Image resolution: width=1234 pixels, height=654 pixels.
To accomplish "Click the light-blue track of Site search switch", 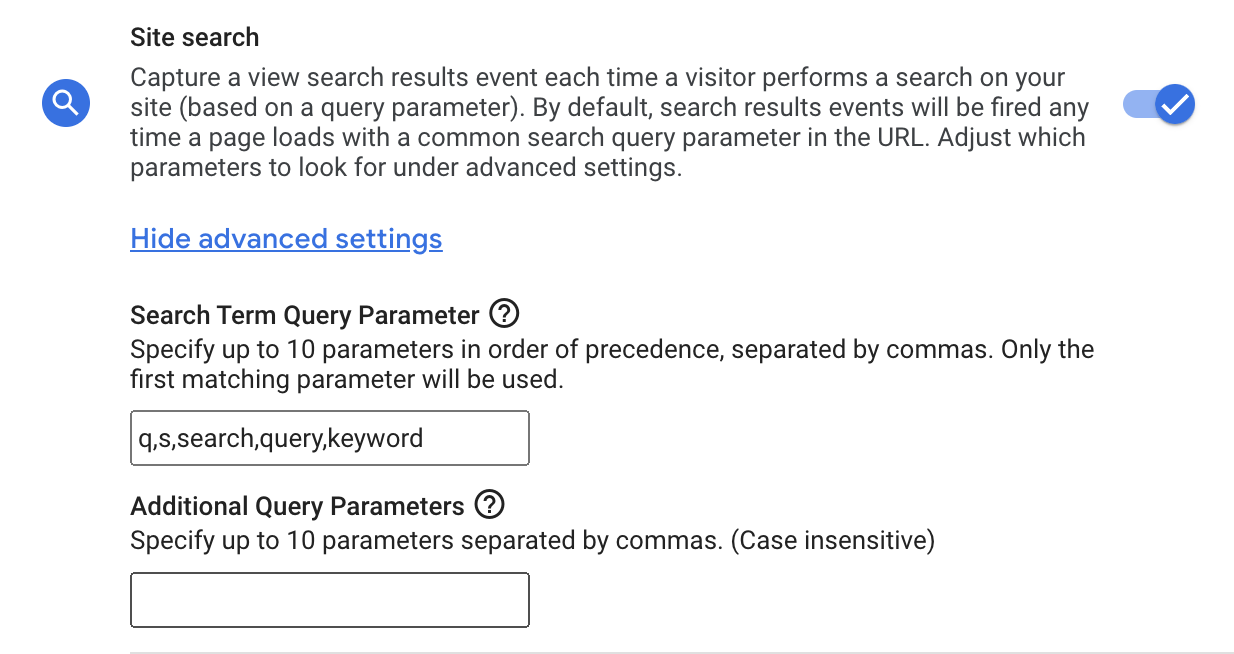I will pos(1138,104).
